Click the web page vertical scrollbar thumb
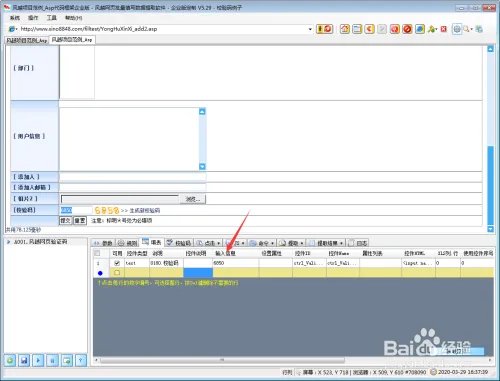The image size is (500, 381). pos(490,185)
